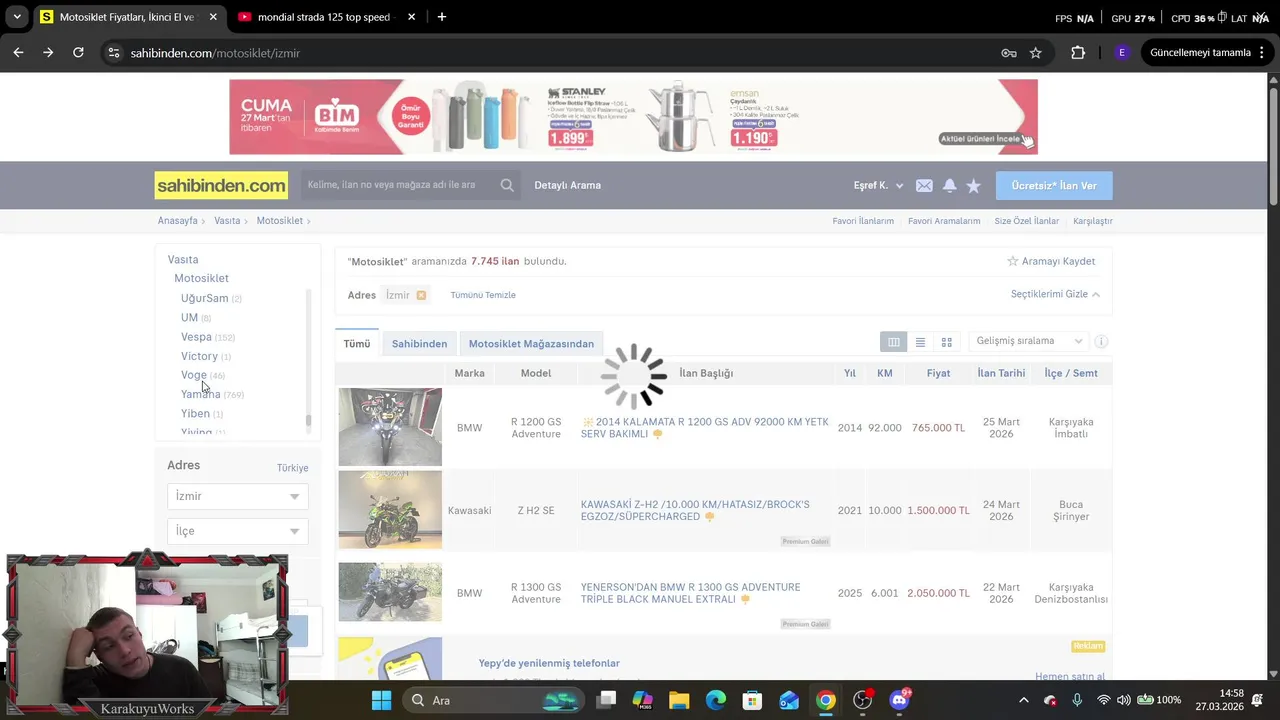
Task: Sort by Yıl column header
Action: point(849,373)
